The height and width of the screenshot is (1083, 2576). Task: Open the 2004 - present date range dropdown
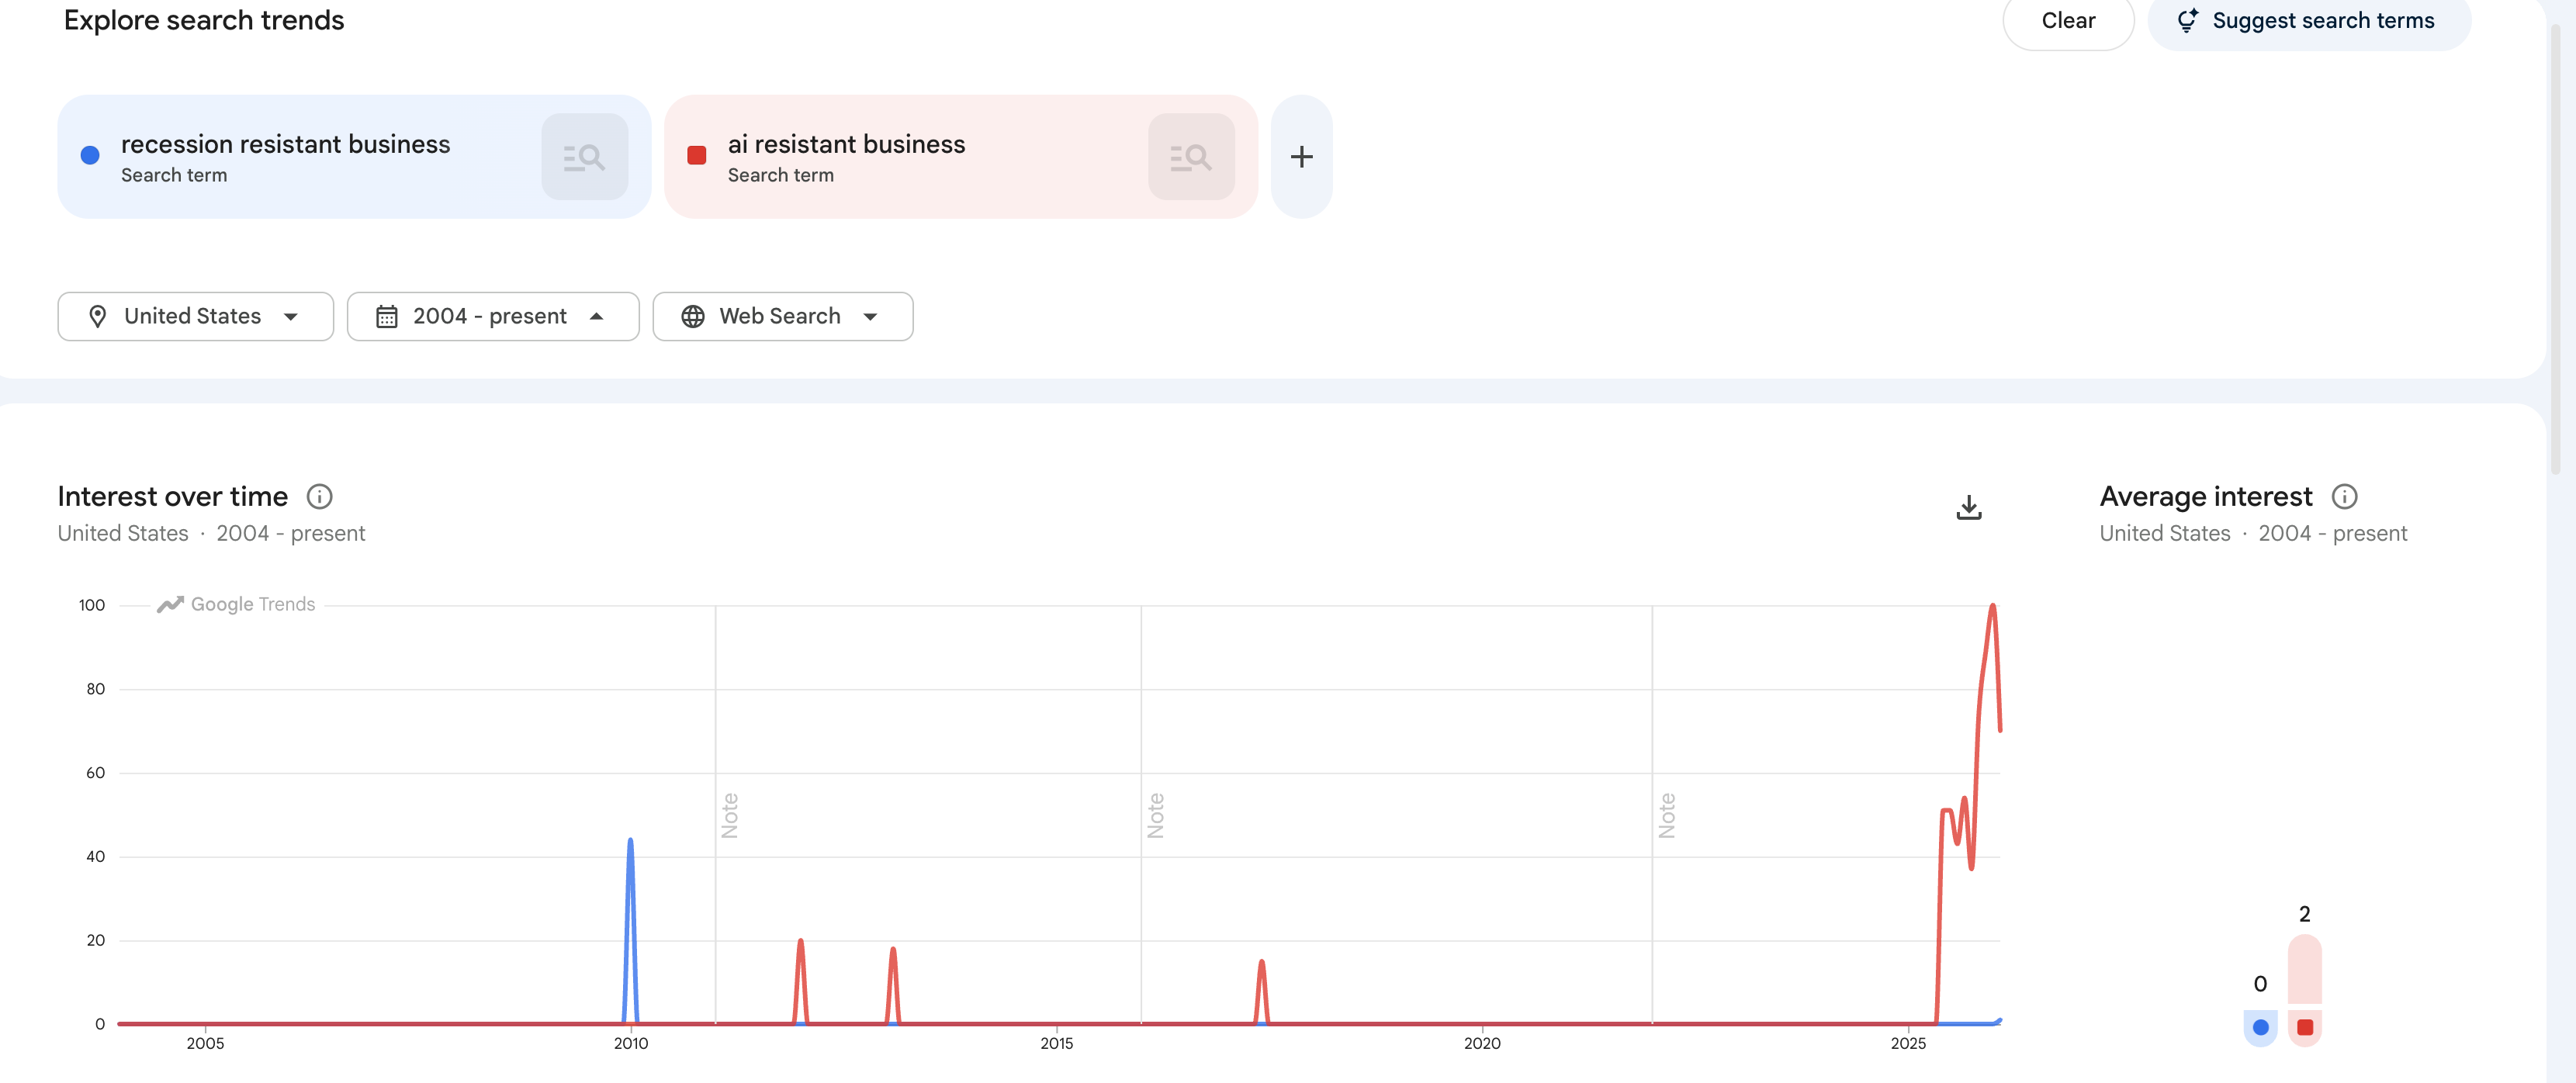pyautogui.click(x=492, y=316)
